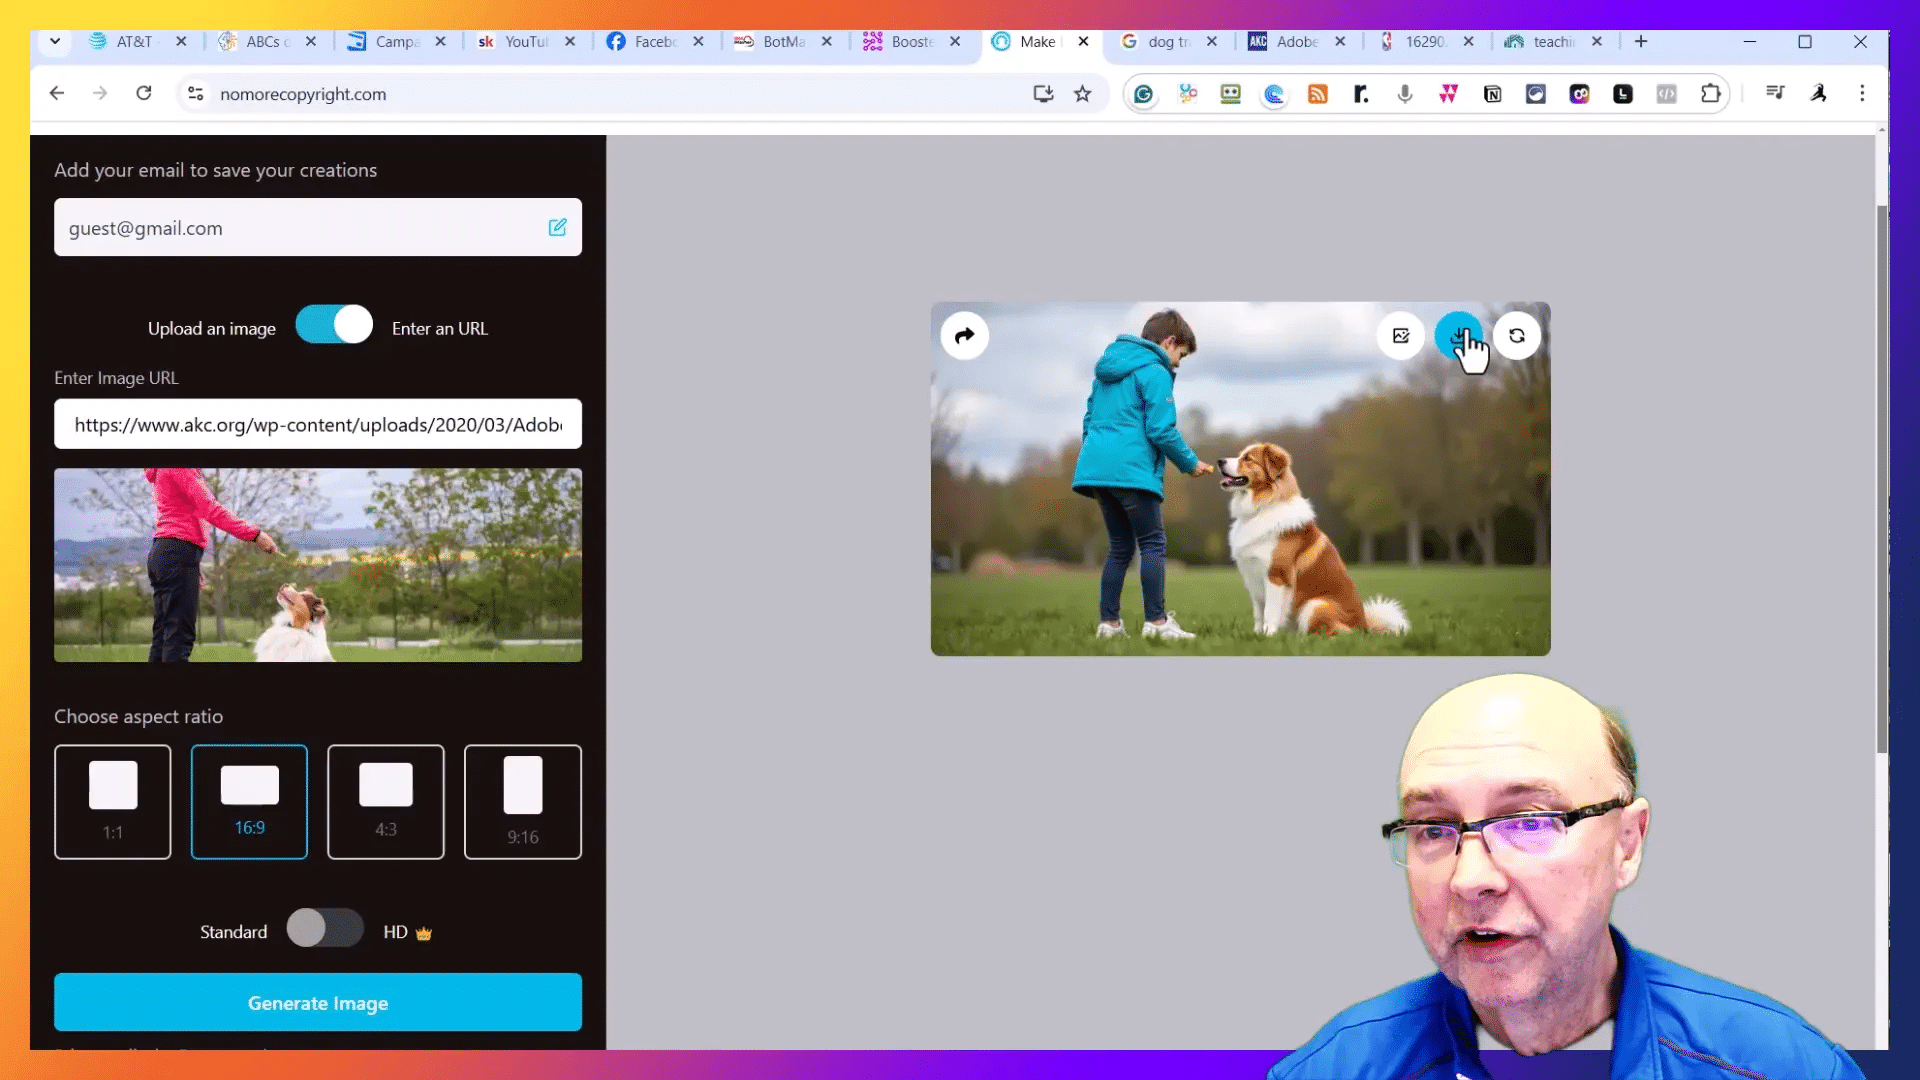Open Chrome three-dot menu
Viewport: 1920px width, 1080px height.
pyautogui.click(x=1862, y=94)
